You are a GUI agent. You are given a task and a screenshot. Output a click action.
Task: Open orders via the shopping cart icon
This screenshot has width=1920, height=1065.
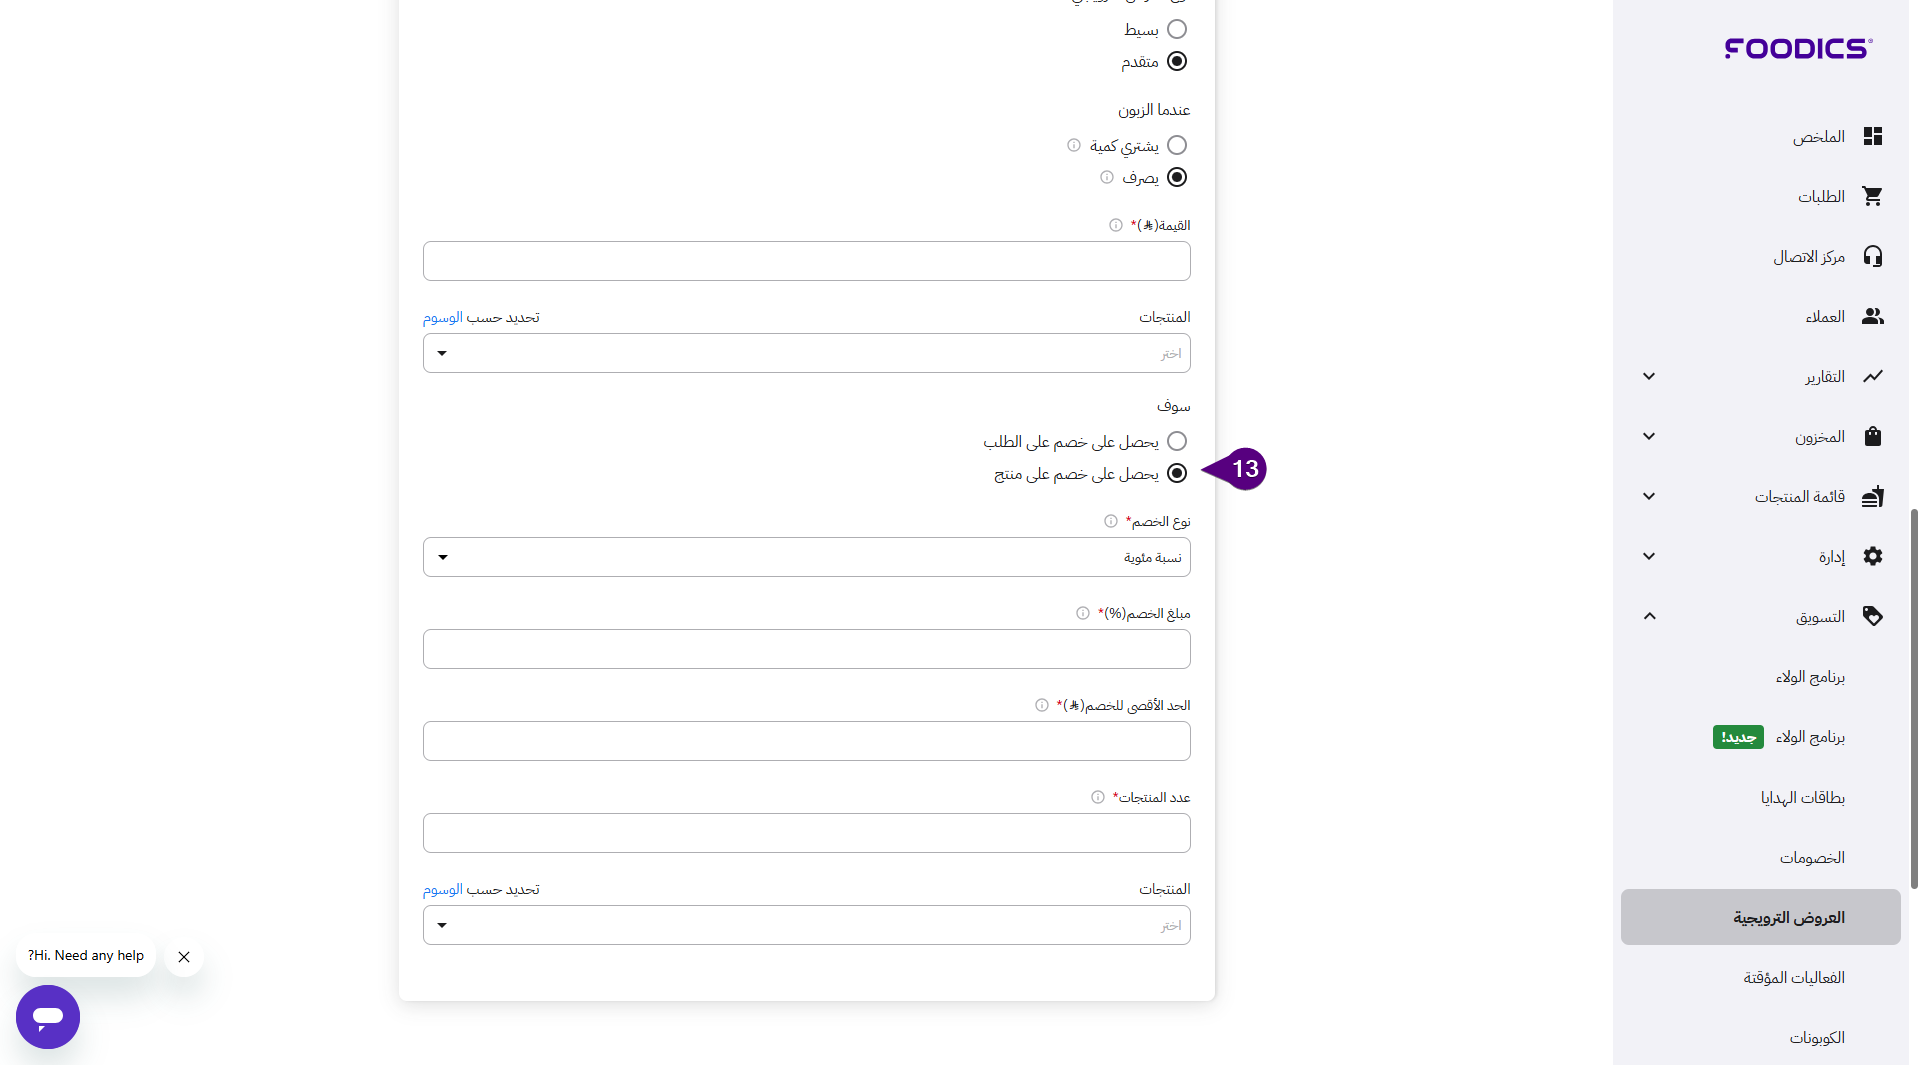(x=1872, y=197)
